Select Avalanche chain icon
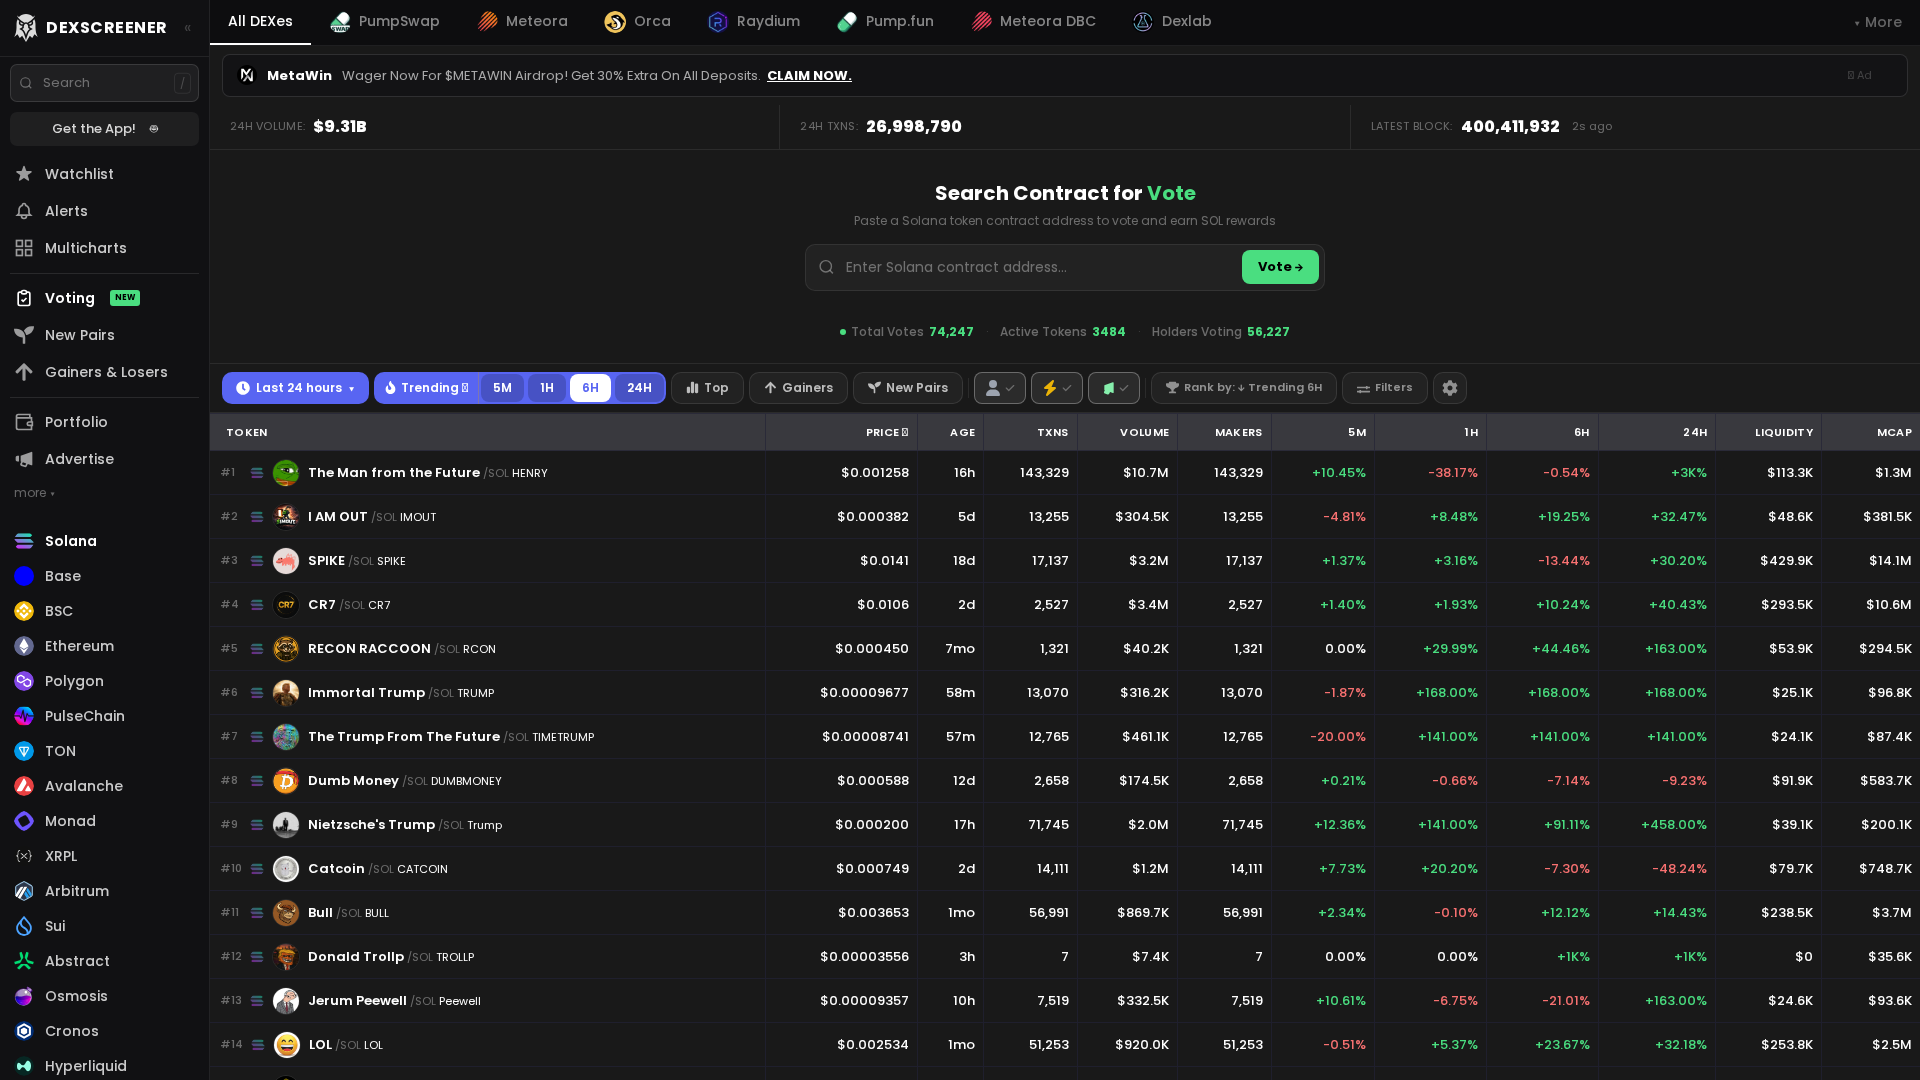This screenshot has height=1080, width=1920. point(24,786)
